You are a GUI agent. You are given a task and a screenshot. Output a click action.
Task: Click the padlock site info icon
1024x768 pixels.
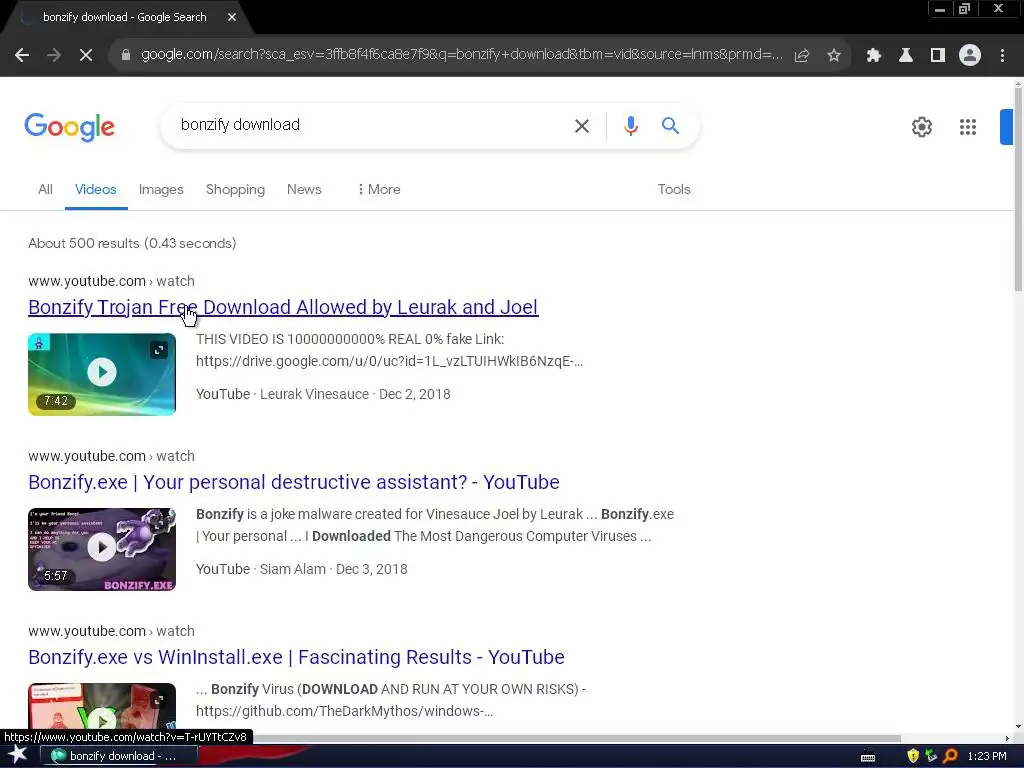[x=126, y=55]
